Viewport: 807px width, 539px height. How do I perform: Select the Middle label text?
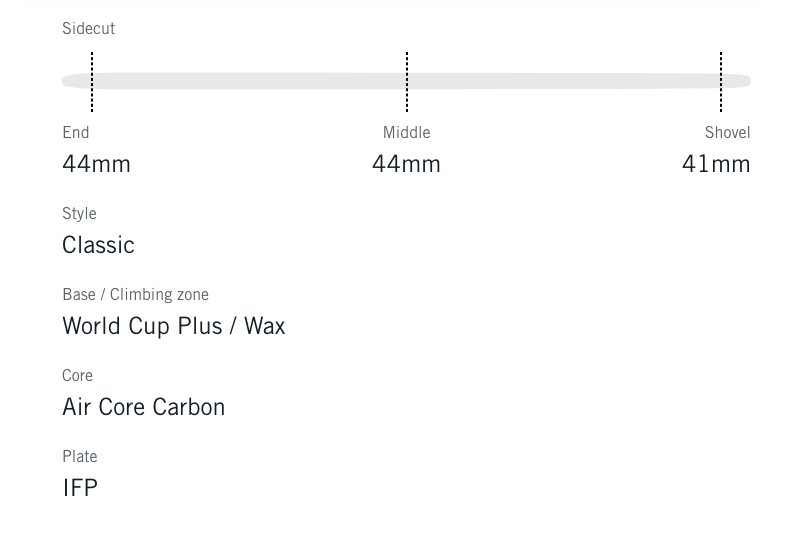pyautogui.click(x=406, y=133)
